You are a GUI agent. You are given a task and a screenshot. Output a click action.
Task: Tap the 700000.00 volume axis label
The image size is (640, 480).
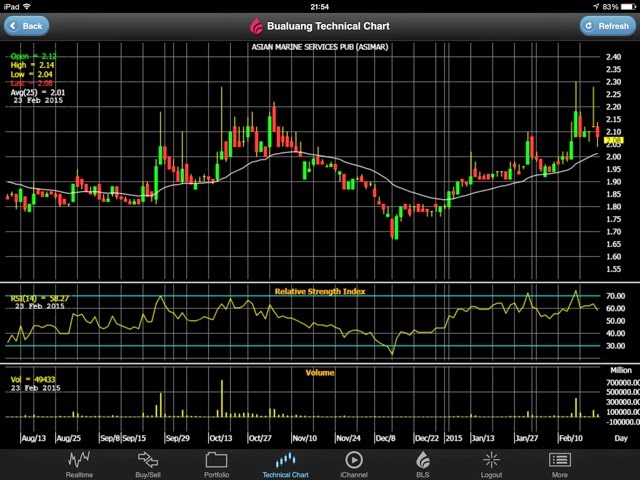623,382
